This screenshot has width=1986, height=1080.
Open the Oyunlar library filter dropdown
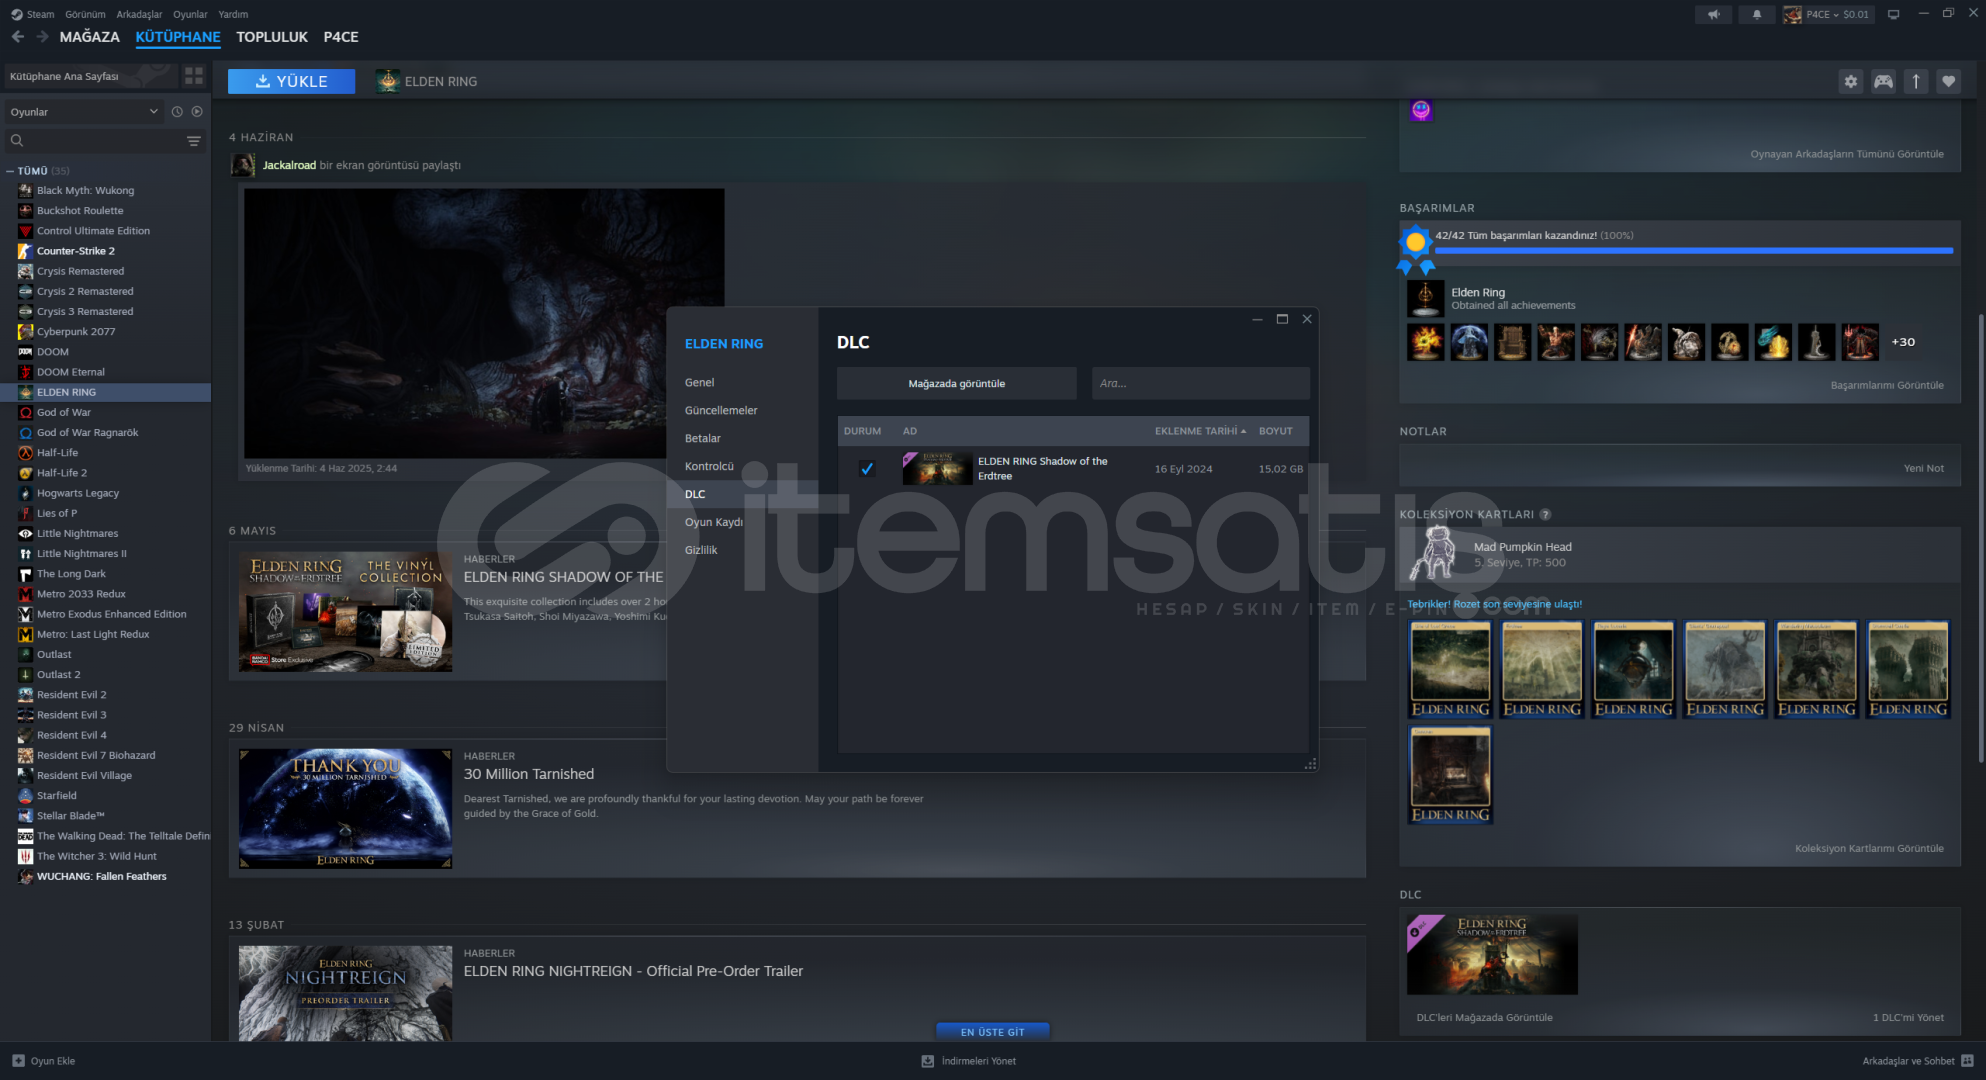pyautogui.click(x=84, y=112)
